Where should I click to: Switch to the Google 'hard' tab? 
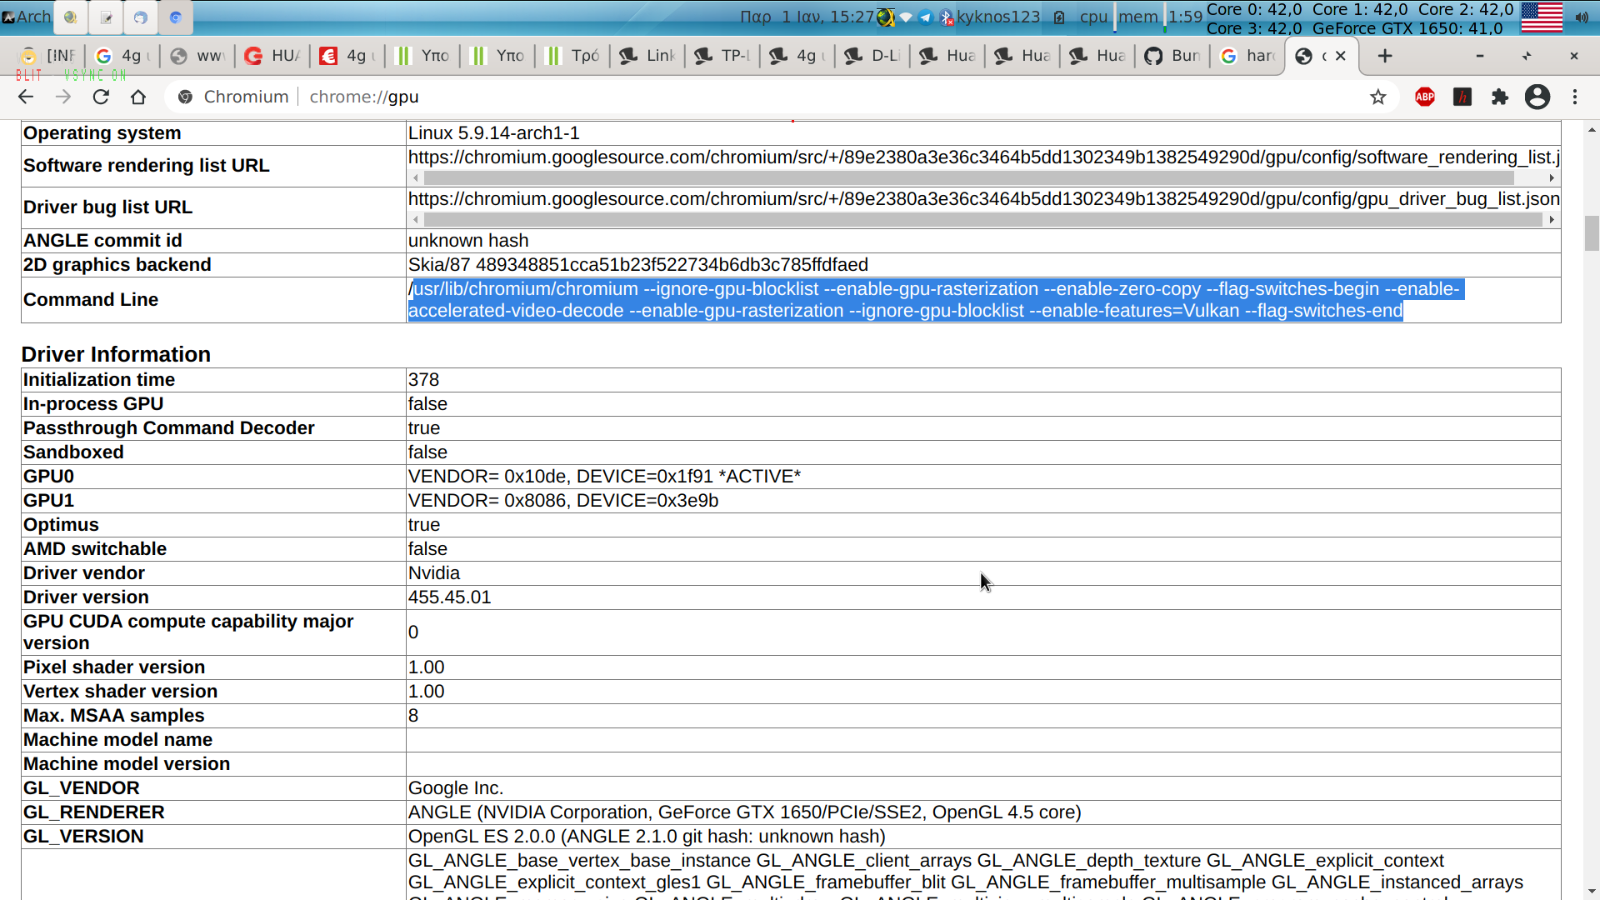pyautogui.click(x=1247, y=56)
